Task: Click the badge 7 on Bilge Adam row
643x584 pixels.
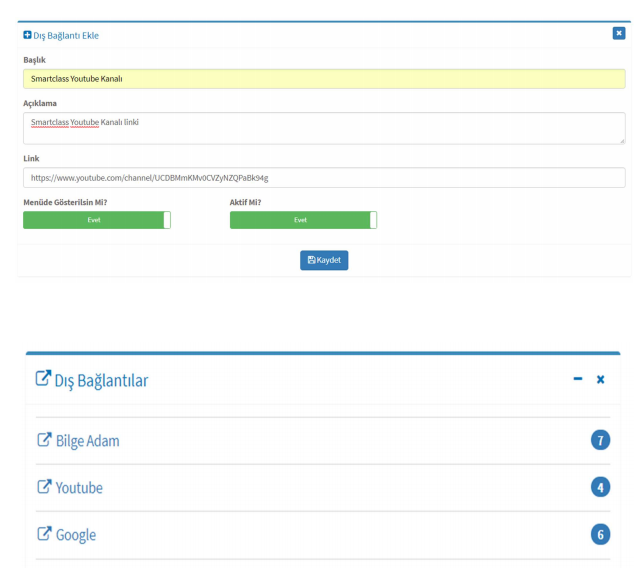Action: point(600,440)
